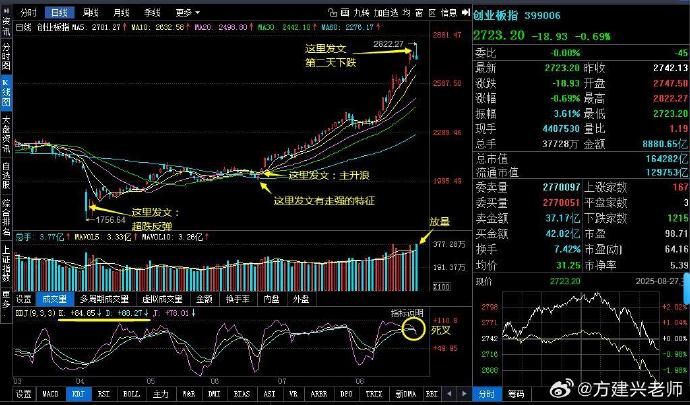Select the MACD indicator tab

(50, 394)
